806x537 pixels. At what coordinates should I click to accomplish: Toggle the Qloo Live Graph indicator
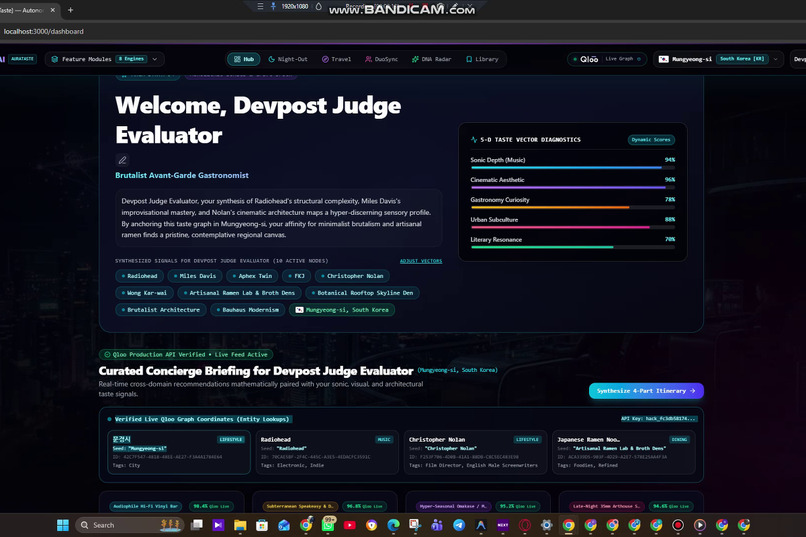click(607, 59)
